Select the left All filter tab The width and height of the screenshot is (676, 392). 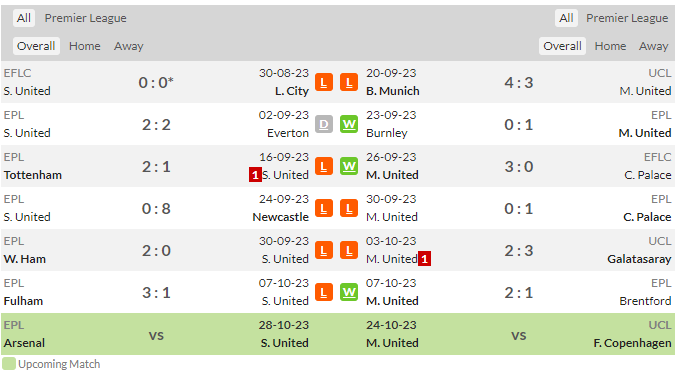tap(24, 18)
